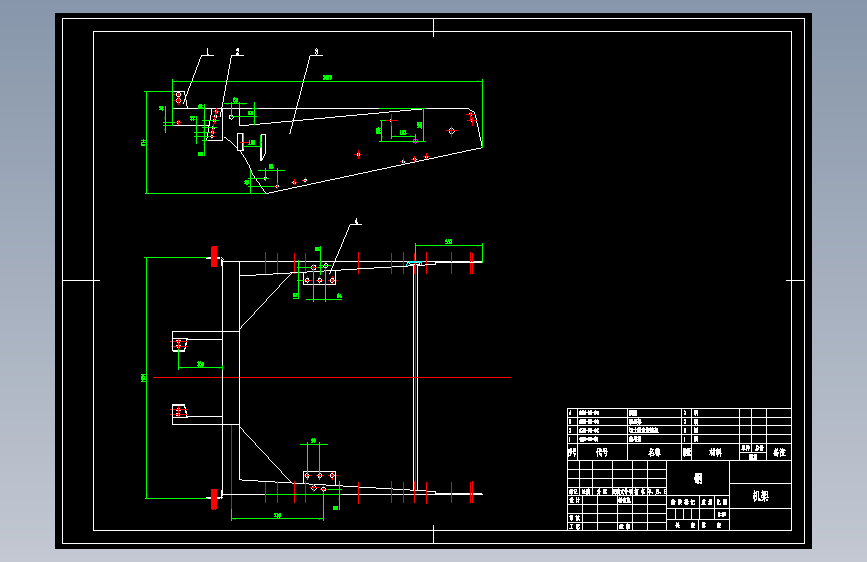Screen dimensions: 867x562
Task: Select the 代号 column header in parts list
Action: [x=602, y=452]
